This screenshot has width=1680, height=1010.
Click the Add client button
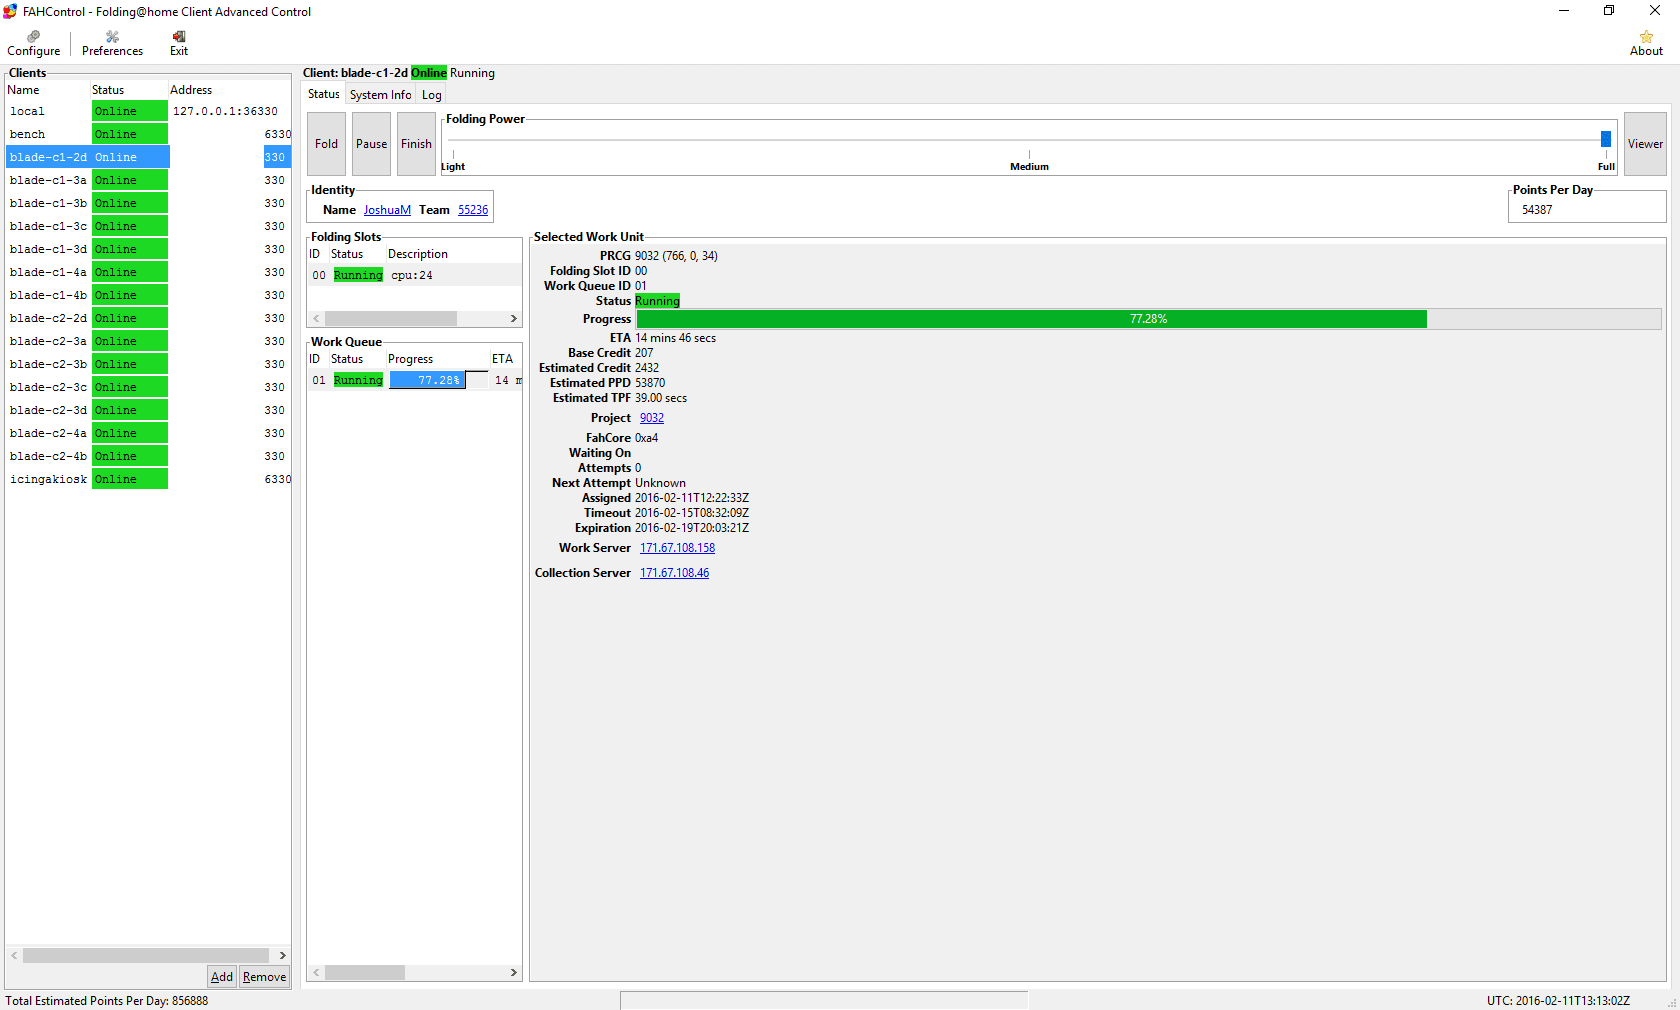pos(222,977)
